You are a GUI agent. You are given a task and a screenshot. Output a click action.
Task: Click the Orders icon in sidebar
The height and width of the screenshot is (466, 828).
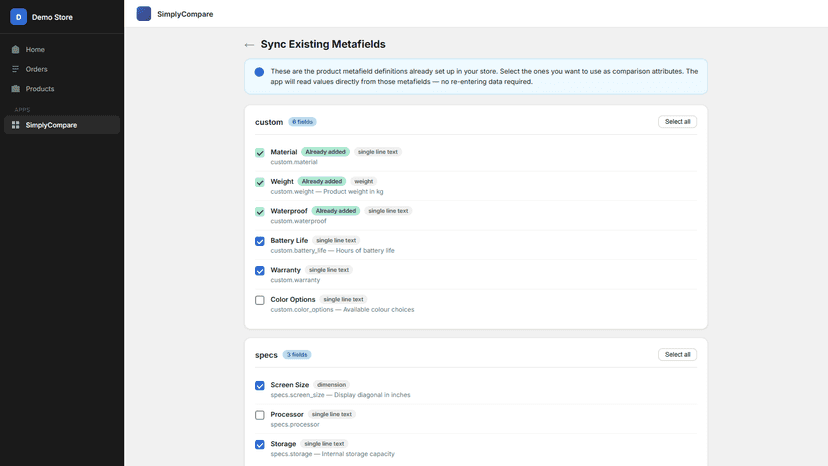(15, 69)
